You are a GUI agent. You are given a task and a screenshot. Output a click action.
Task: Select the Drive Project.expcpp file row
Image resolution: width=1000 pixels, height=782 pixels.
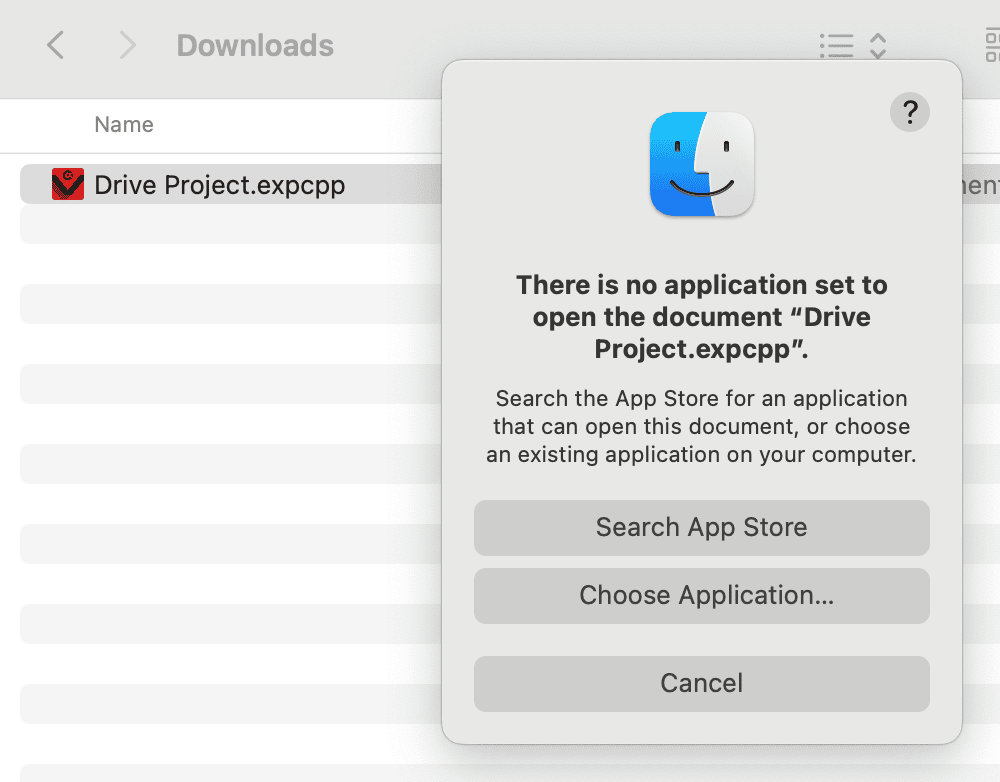pos(218,184)
